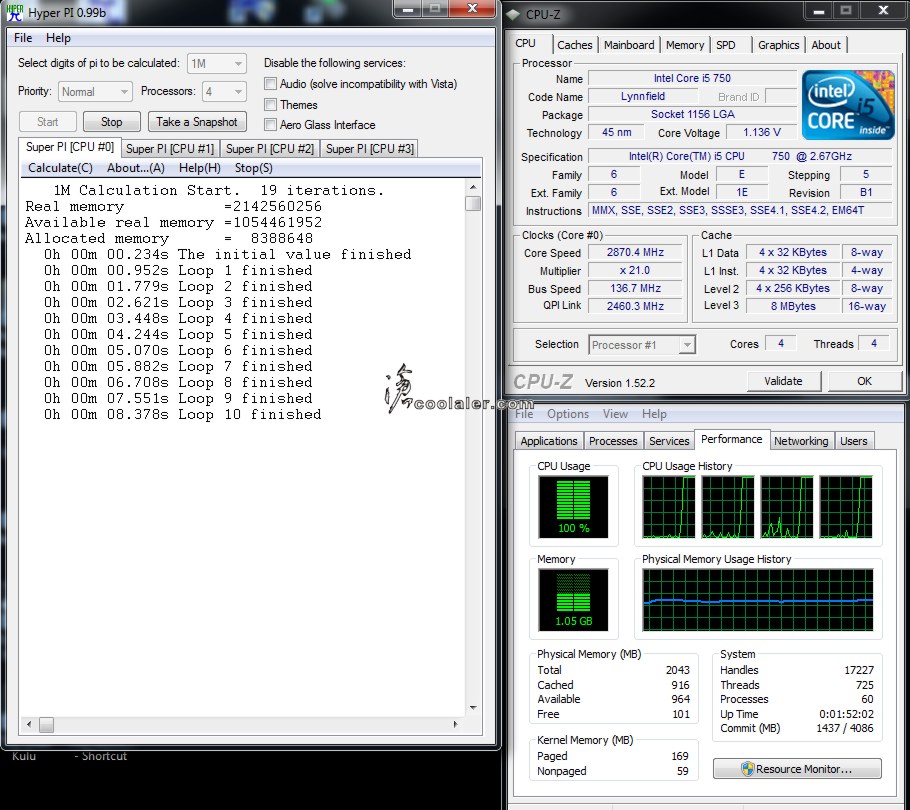The height and width of the screenshot is (810, 910).
Task: Open the Help menu in Hyper PI
Action: (x=58, y=38)
